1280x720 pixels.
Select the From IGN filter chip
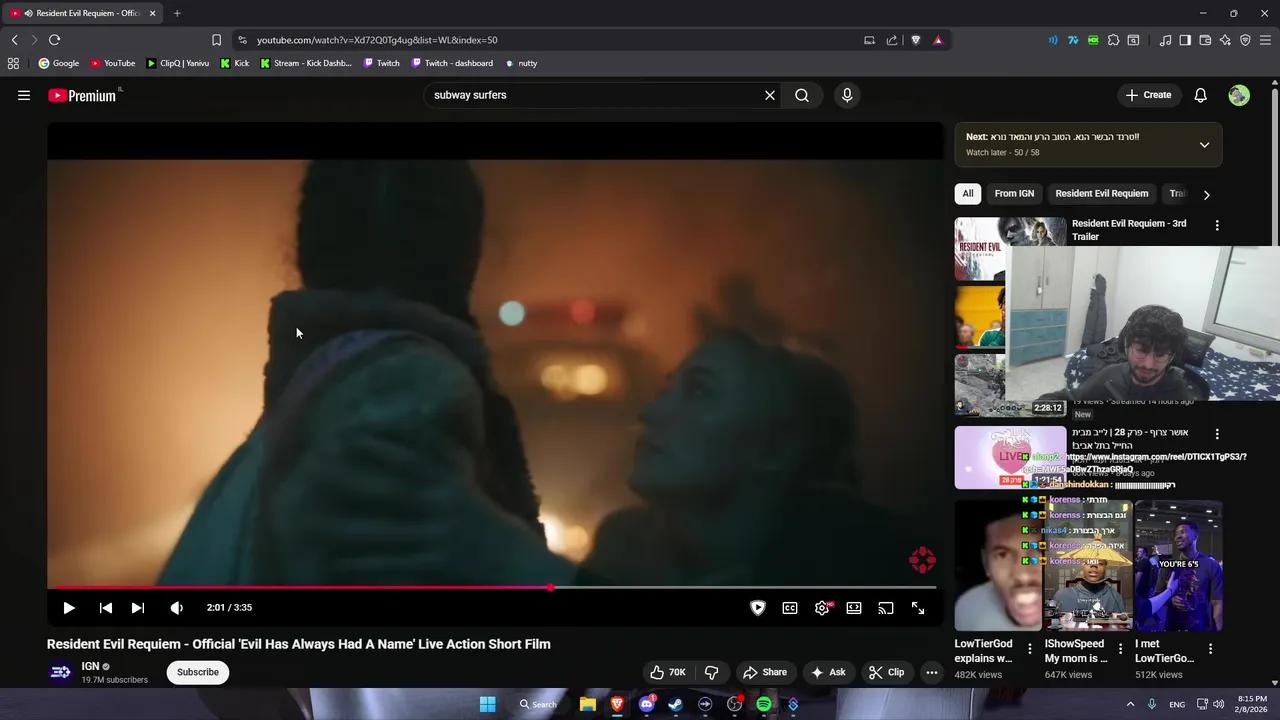click(x=1014, y=194)
